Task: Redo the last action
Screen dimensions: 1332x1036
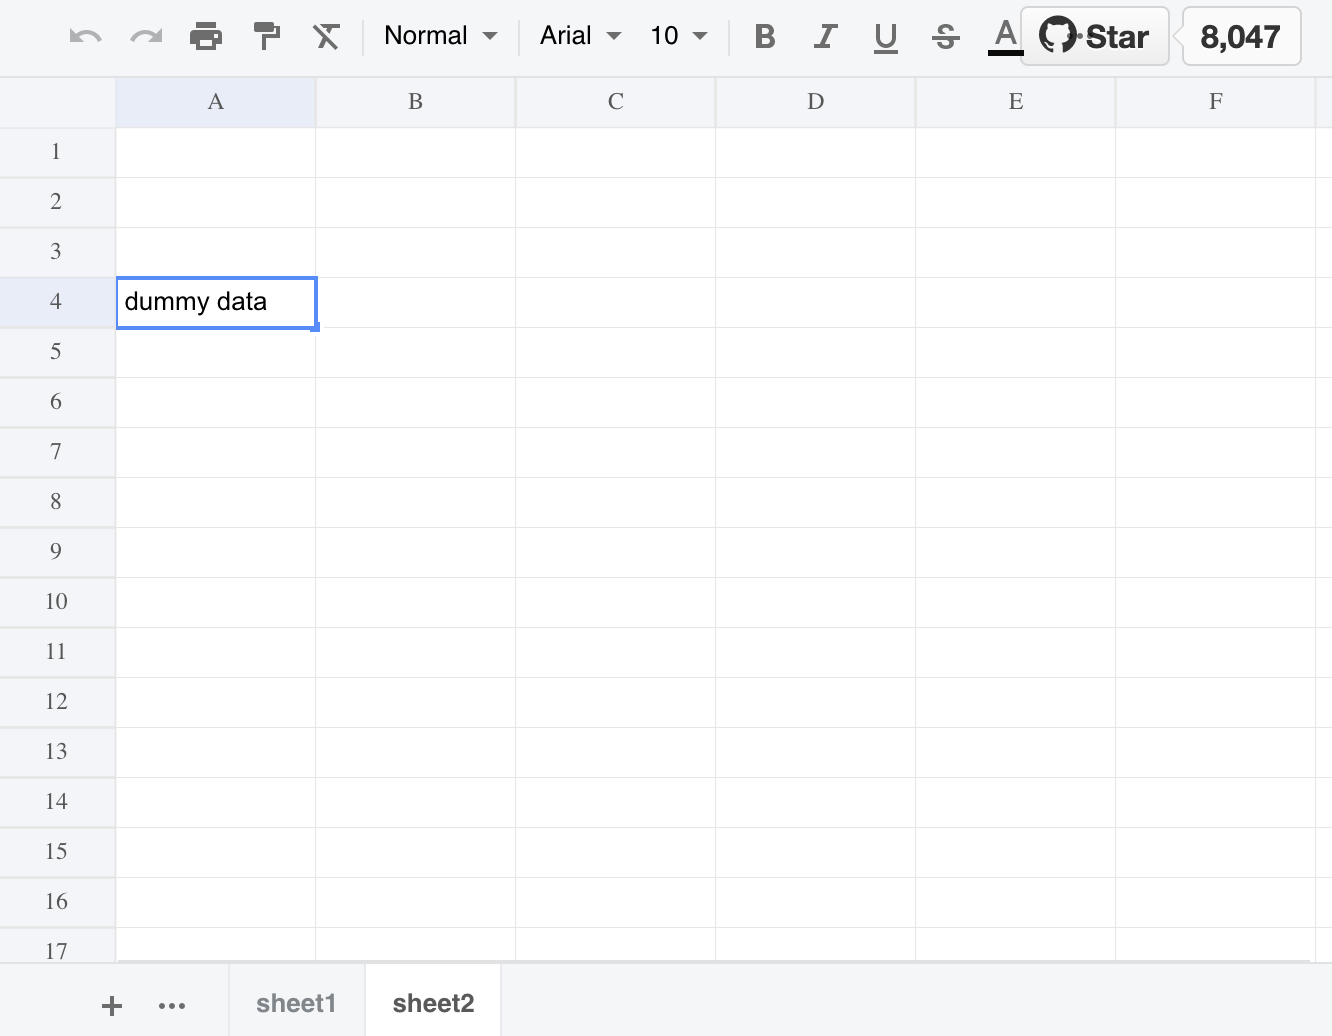Action: click(146, 35)
